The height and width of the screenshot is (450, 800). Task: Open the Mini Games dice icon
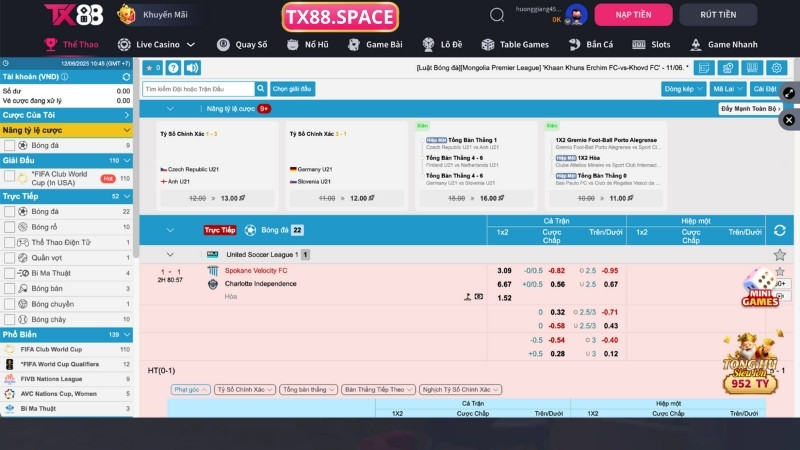[760, 287]
